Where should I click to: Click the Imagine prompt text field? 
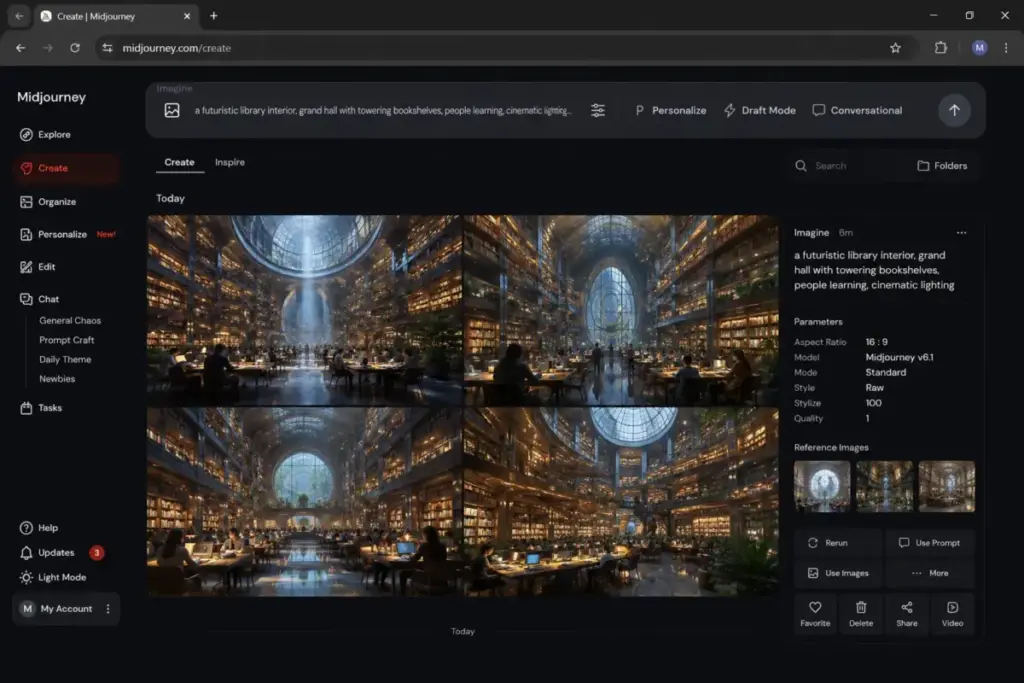point(383,110)
